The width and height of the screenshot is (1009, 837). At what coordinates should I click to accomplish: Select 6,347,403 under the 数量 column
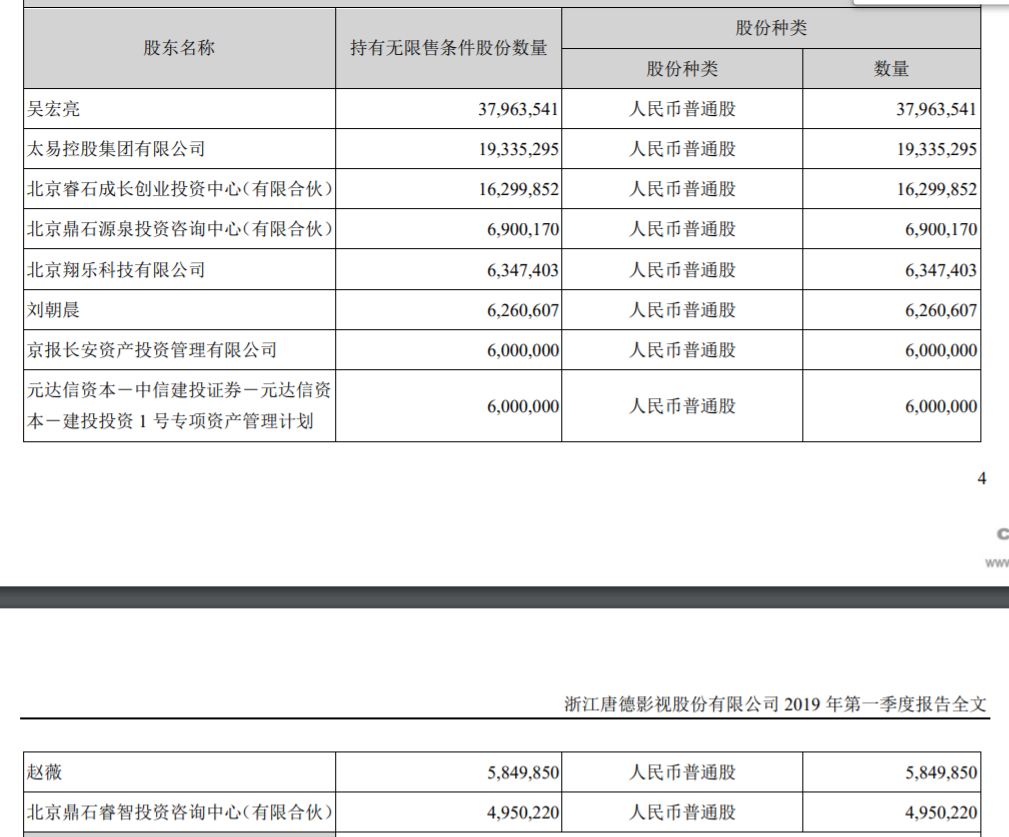[x=941, y=270]
